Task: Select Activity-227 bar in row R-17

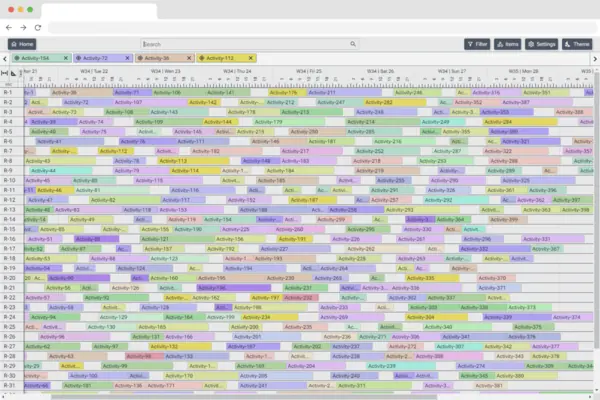Action: (x=295, y=249)
